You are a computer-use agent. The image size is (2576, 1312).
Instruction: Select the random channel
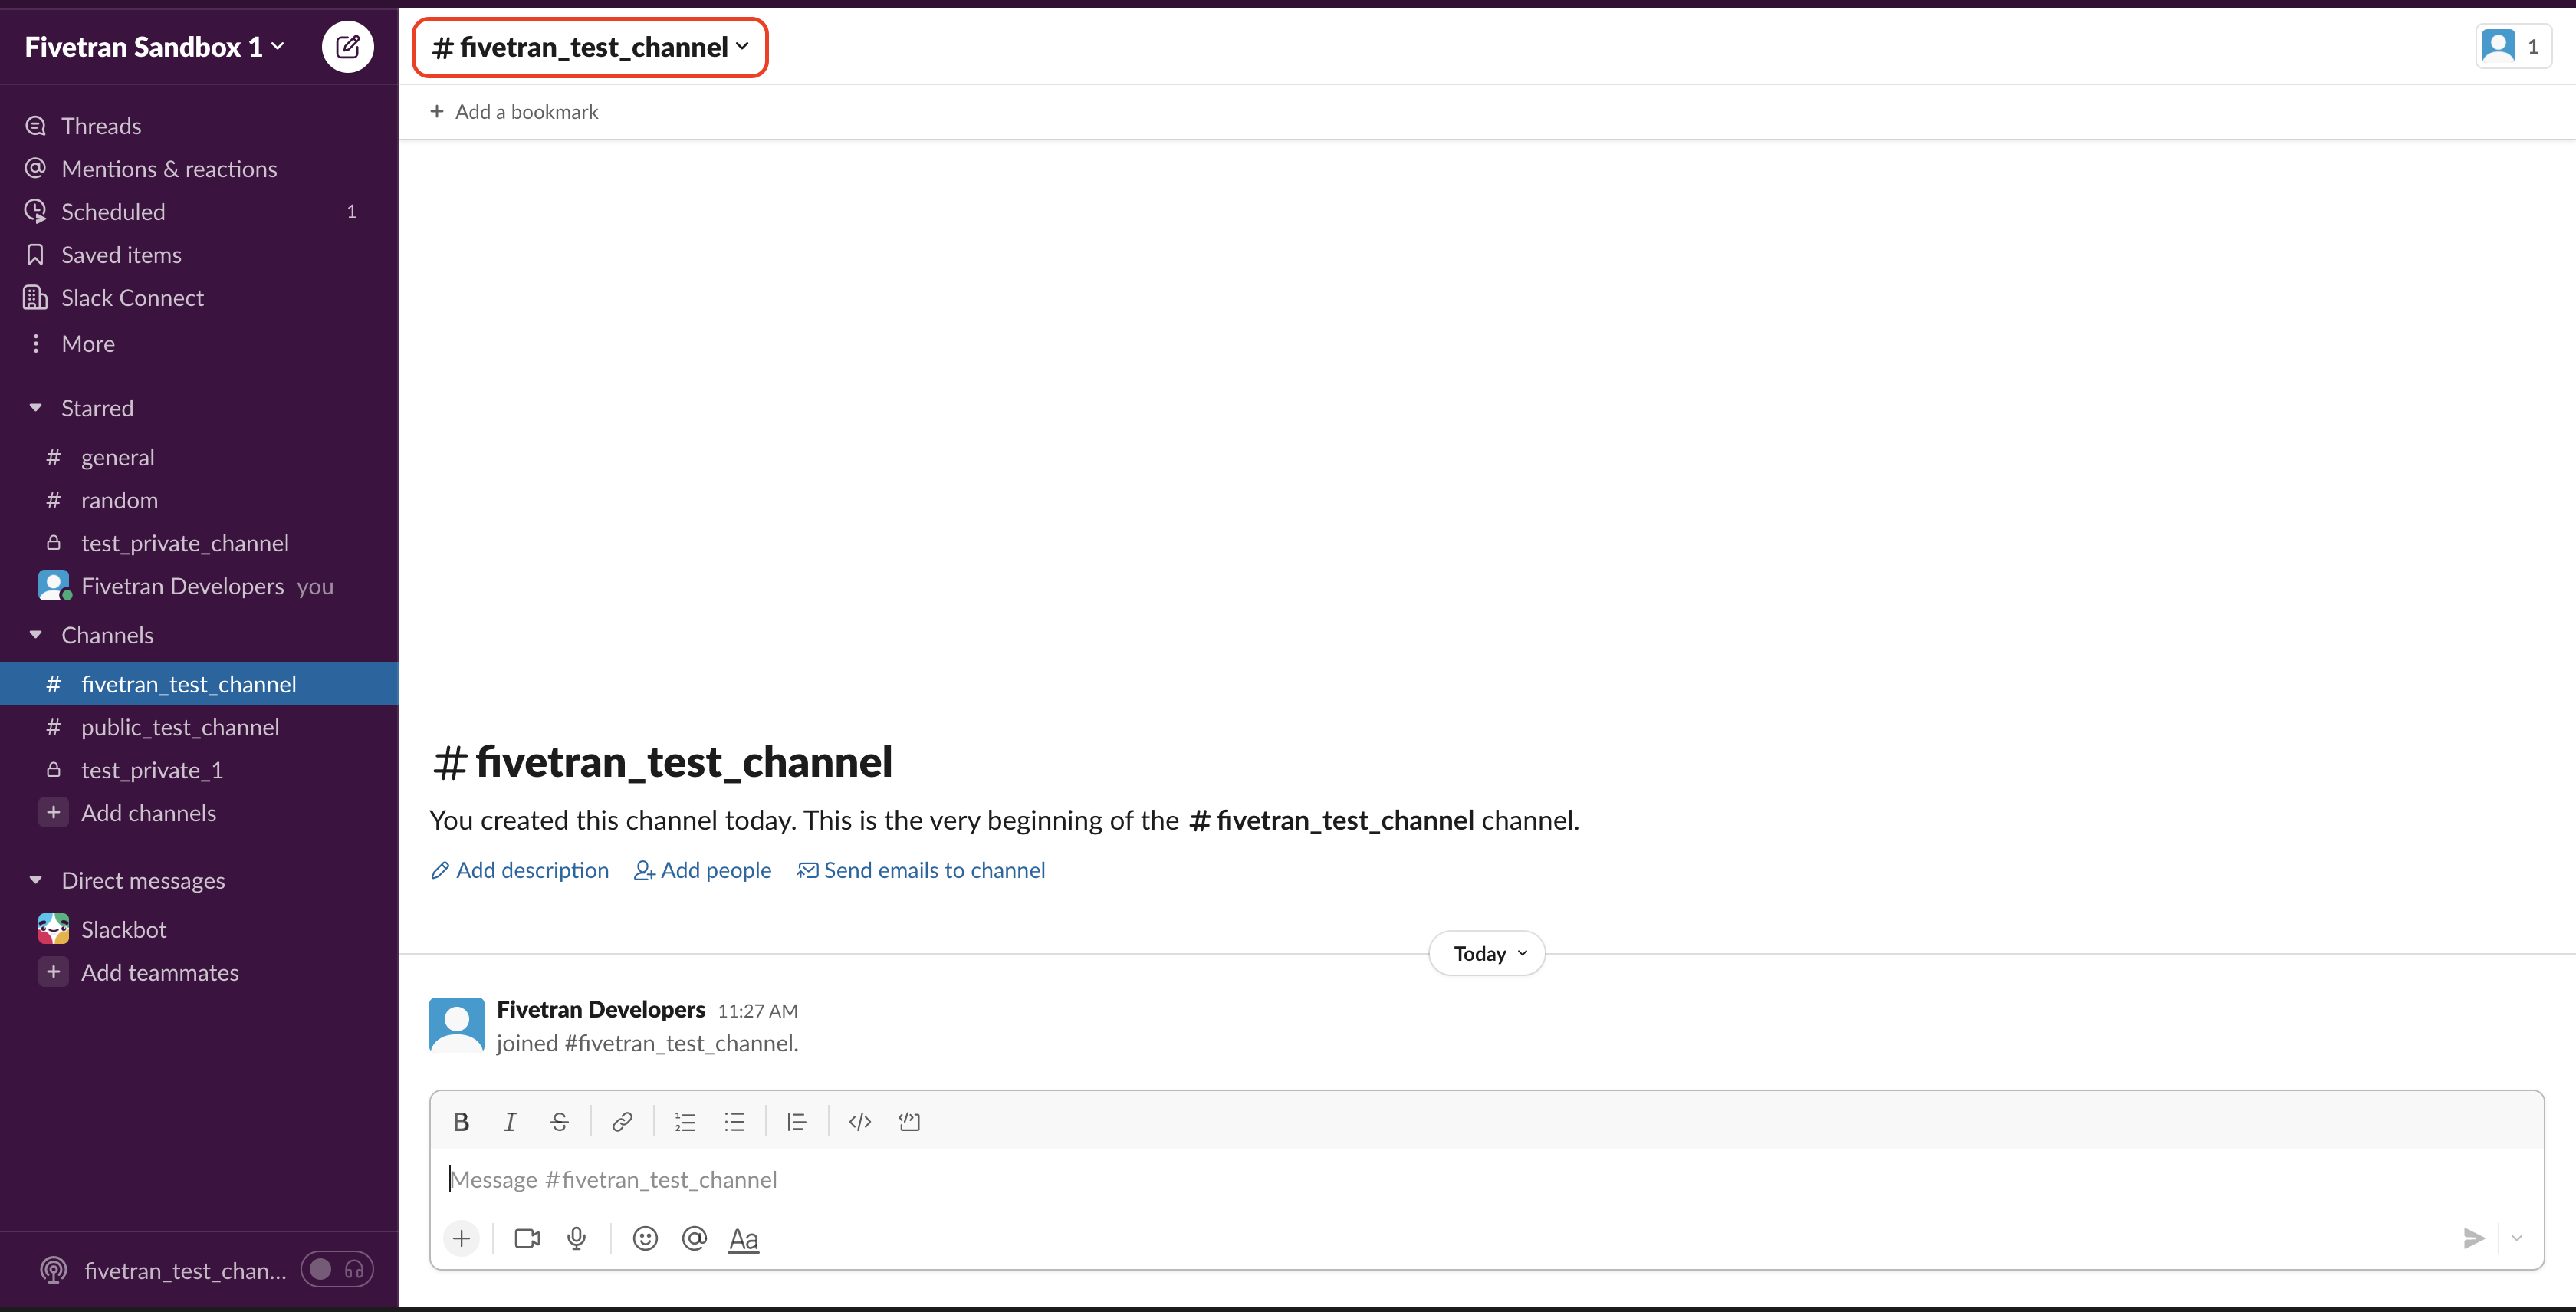tap(199, 500)
